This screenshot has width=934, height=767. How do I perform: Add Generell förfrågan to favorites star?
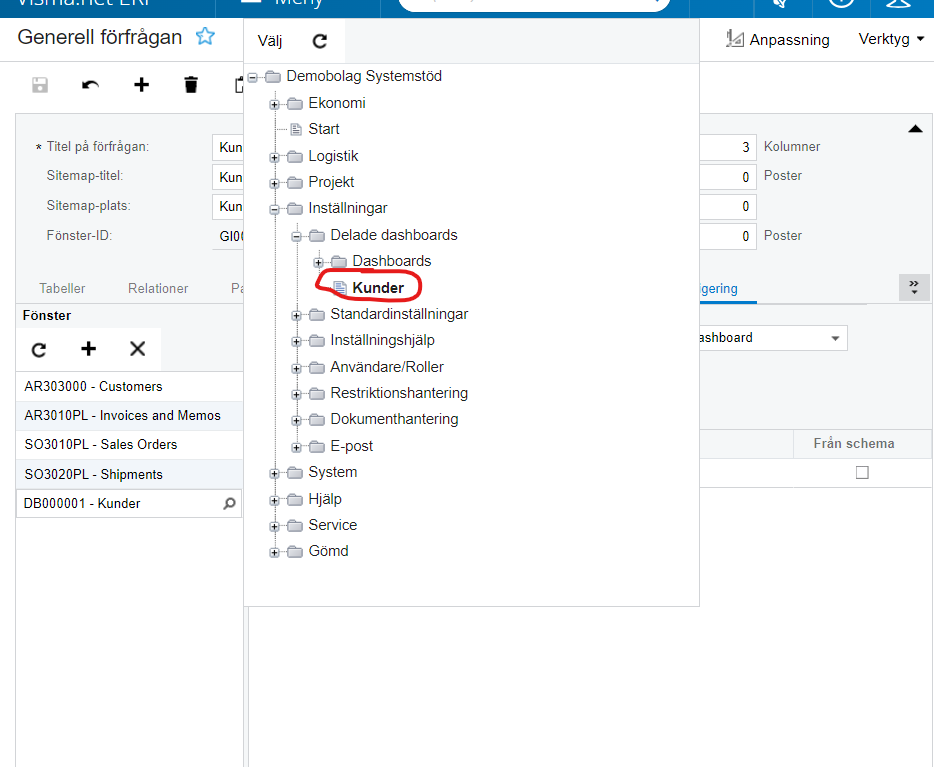point(205,36)
